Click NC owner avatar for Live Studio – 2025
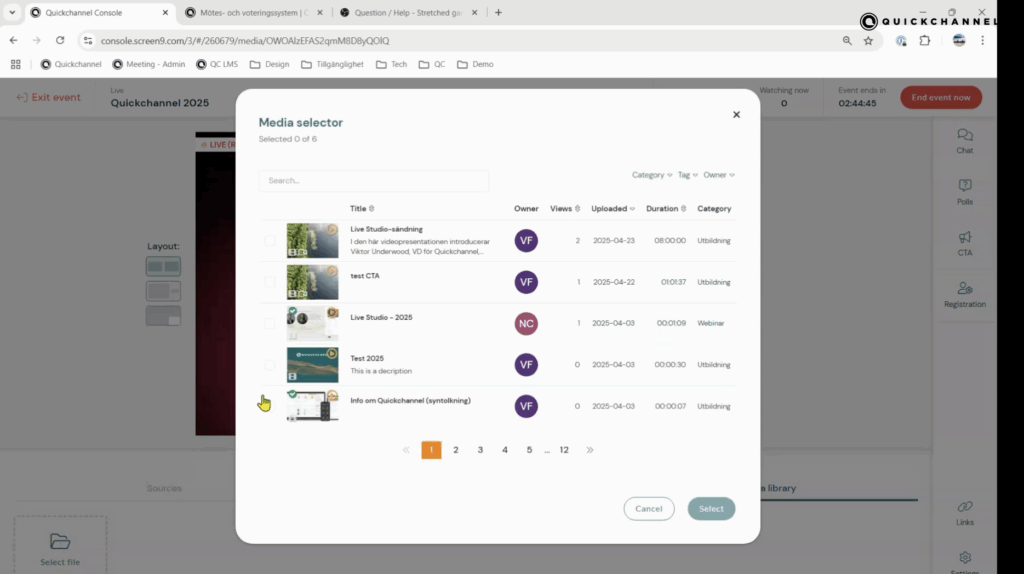The width and height of the screenshot is (1024, 574). [526, 323]
